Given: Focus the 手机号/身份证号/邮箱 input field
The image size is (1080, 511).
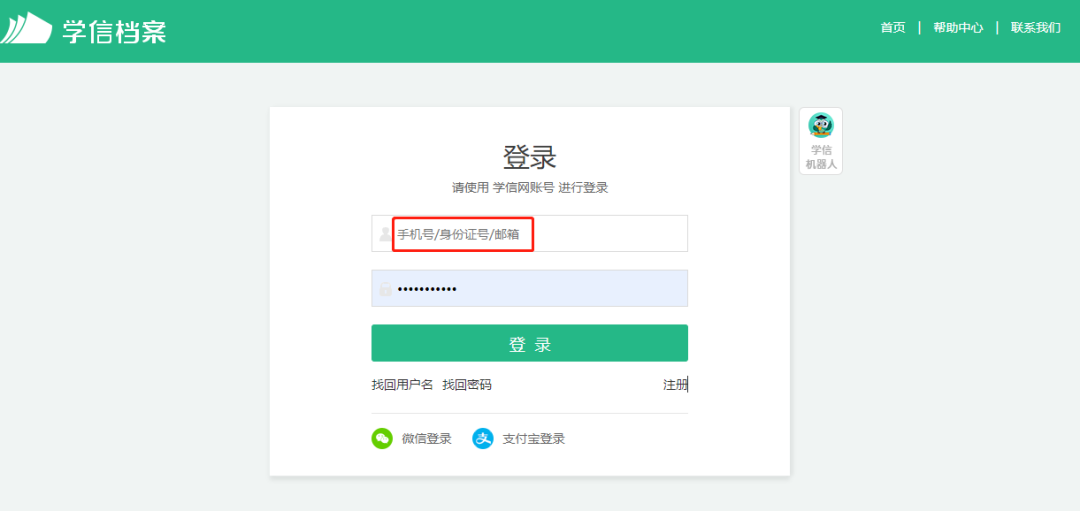Looking at the screenshot, I should pyautogui.click(x=530, y=233).
